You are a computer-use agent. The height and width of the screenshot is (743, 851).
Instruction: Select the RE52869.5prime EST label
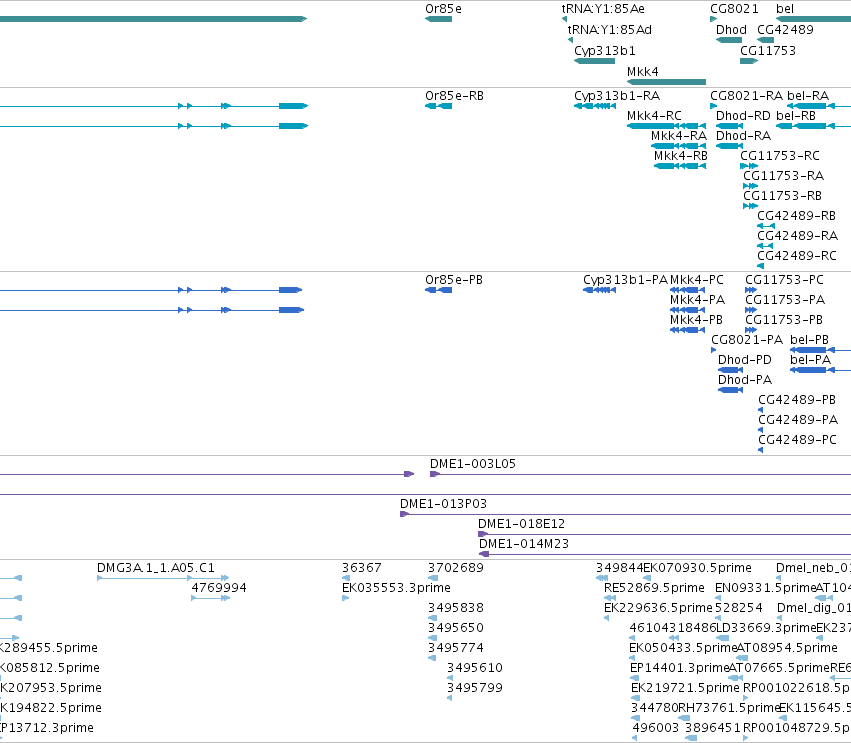[x=654, y=588]
